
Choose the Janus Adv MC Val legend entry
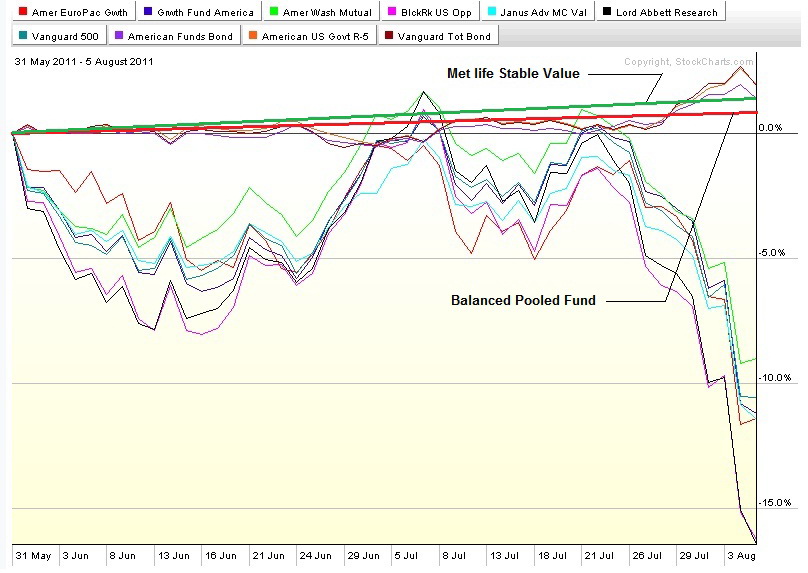point(537,12)
